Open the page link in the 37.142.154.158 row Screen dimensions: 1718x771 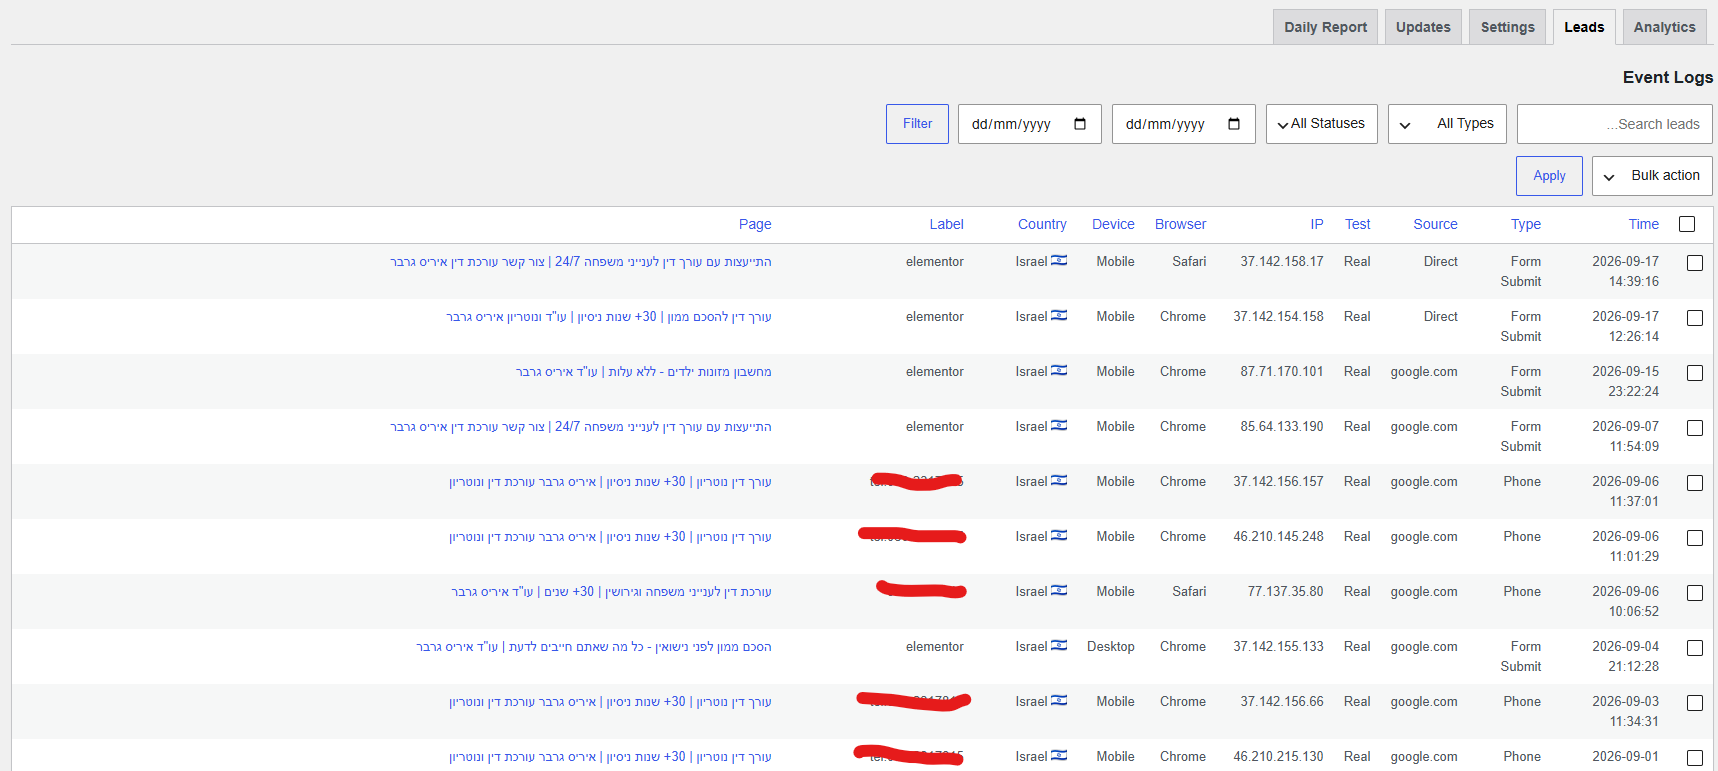pos(609,317)
